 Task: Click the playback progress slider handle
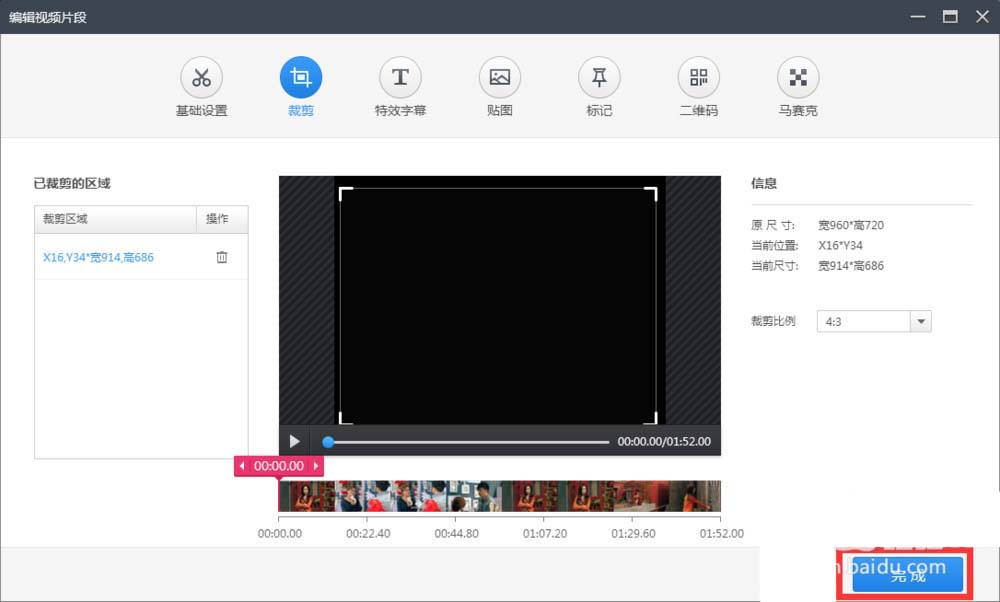[328, 441]
